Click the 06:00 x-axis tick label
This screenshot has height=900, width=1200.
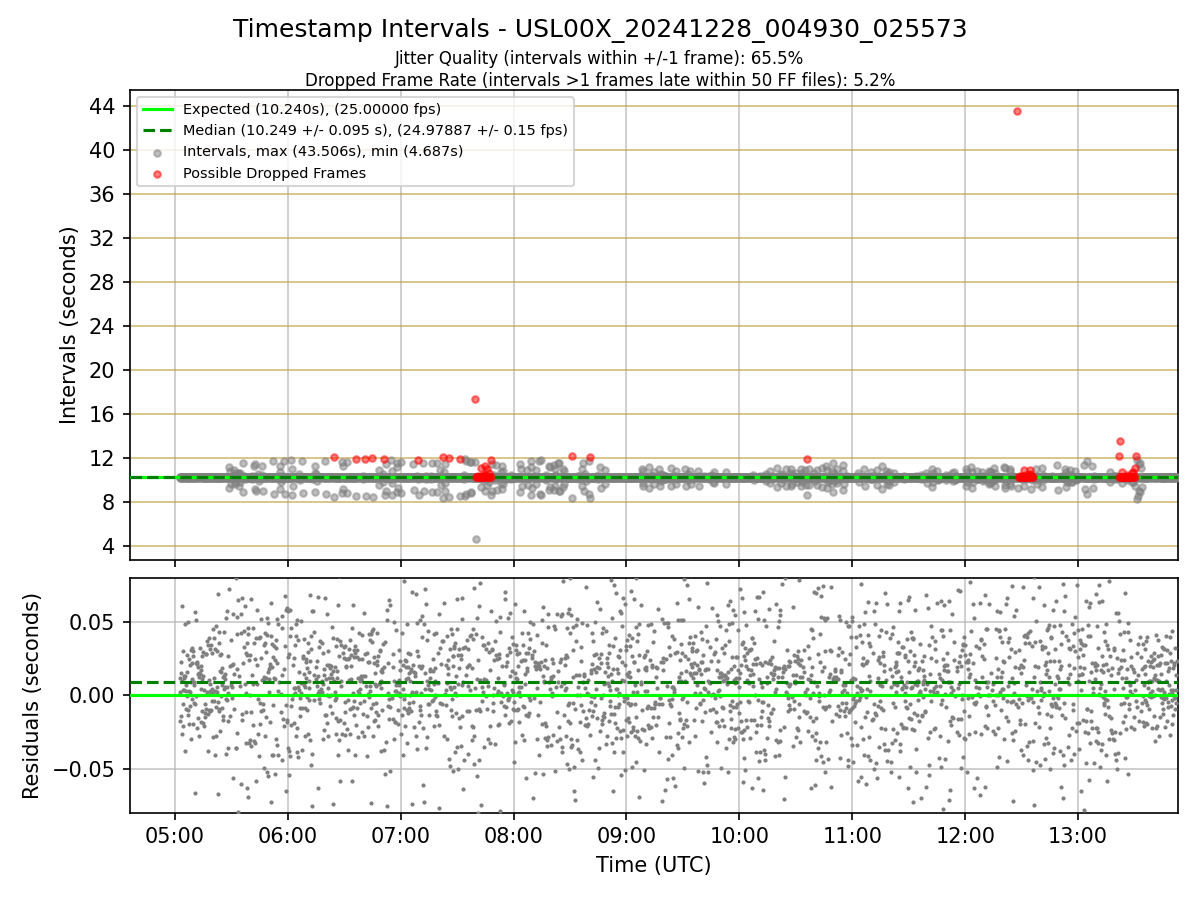click(x=288, y=835)
